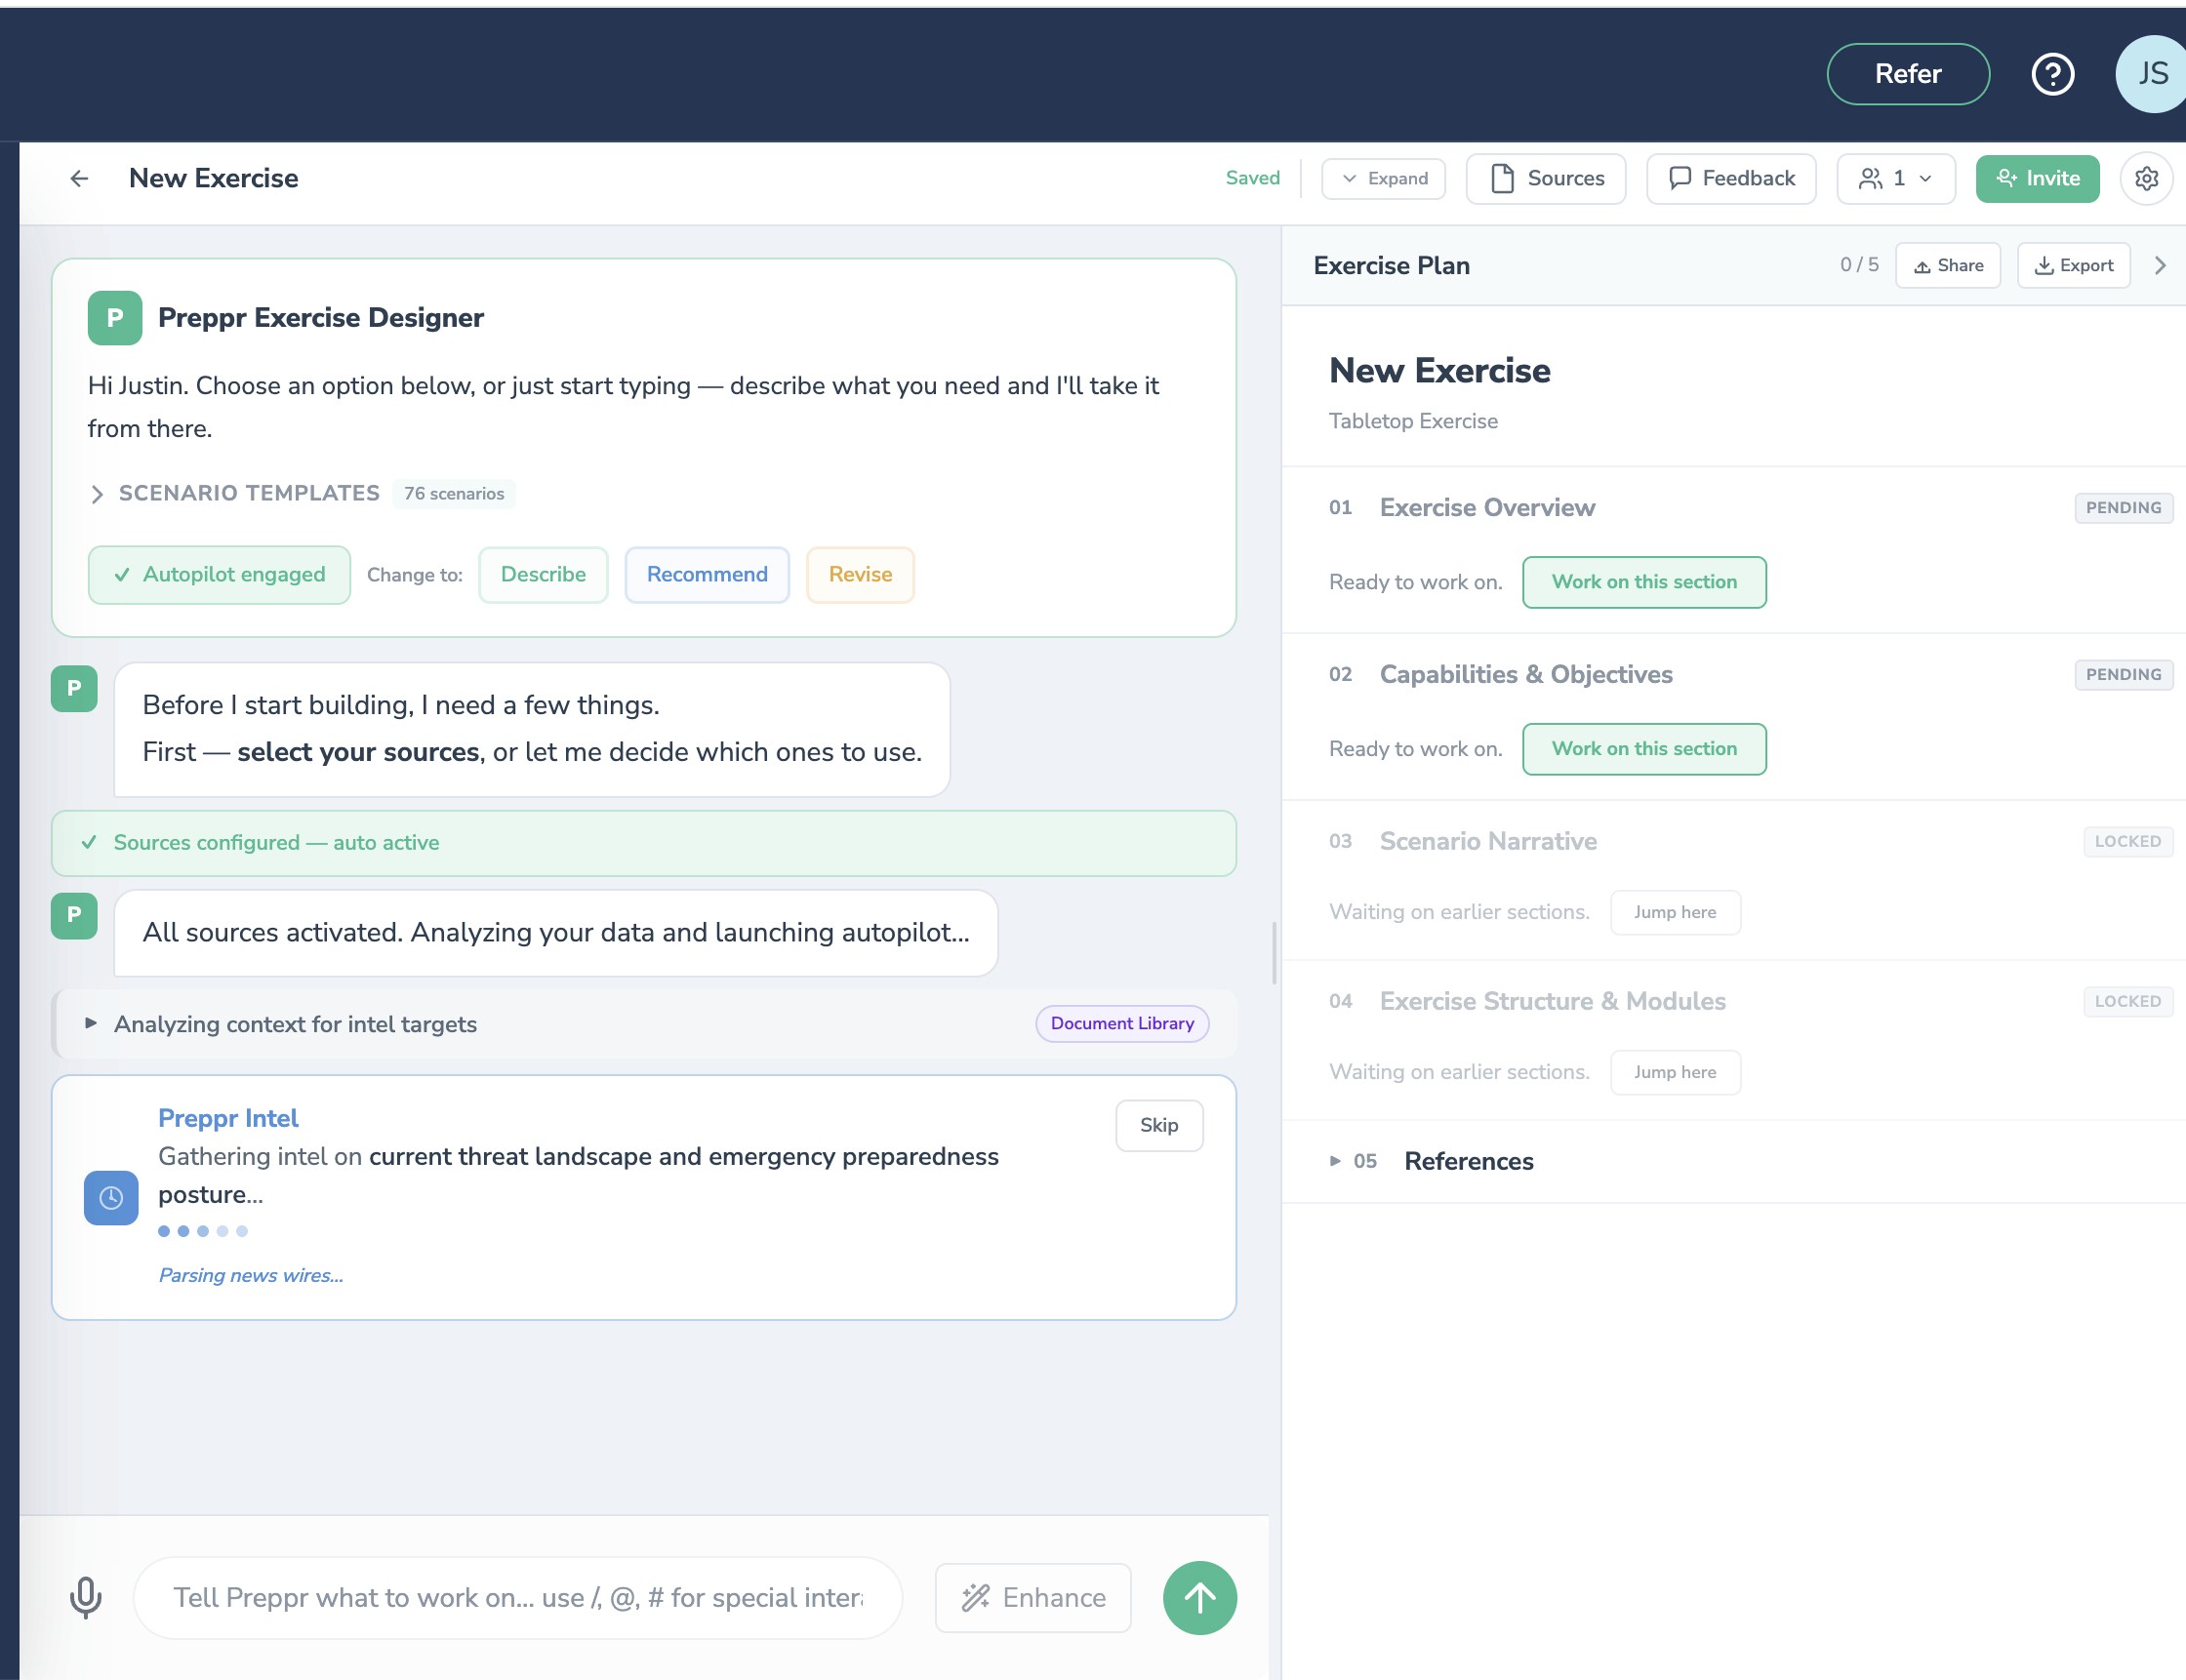Open the JS user avatar
The image size is (2186, 1680).
2151,74
